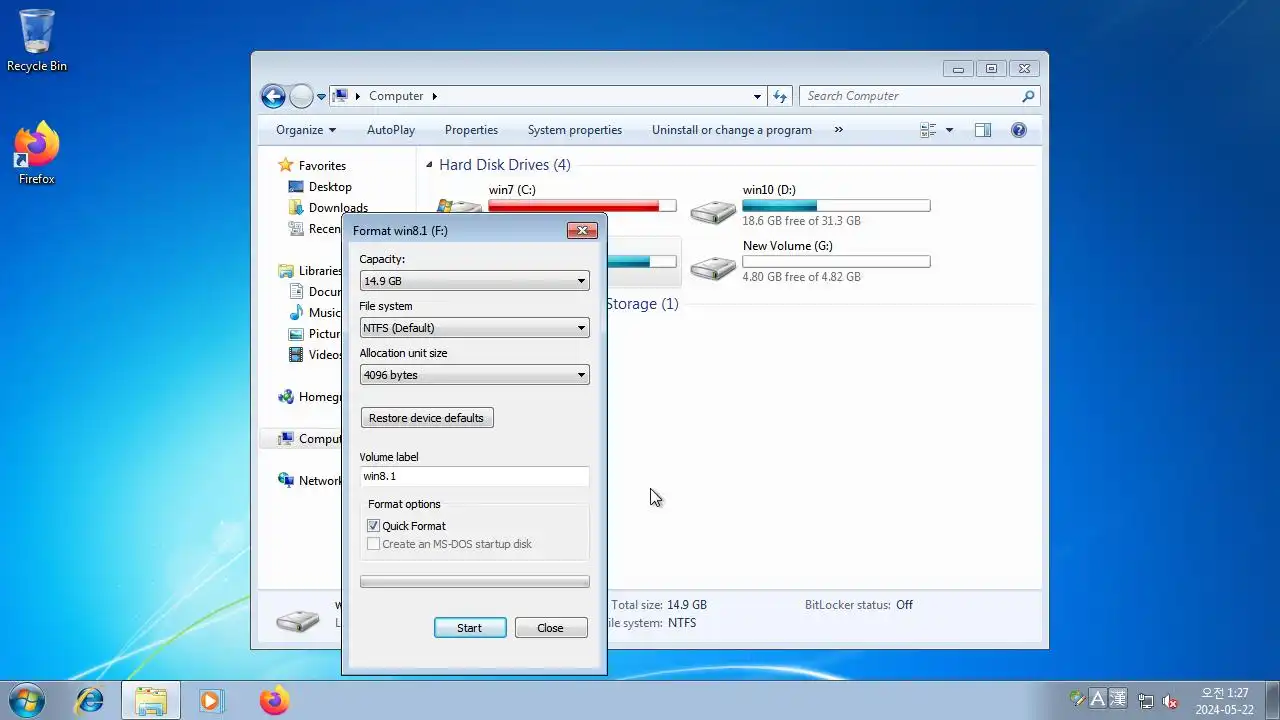Open the recent pages dropdown arrow
Image resolution: width=1280 pixels, height=720 pixels.
pos(321,97)
